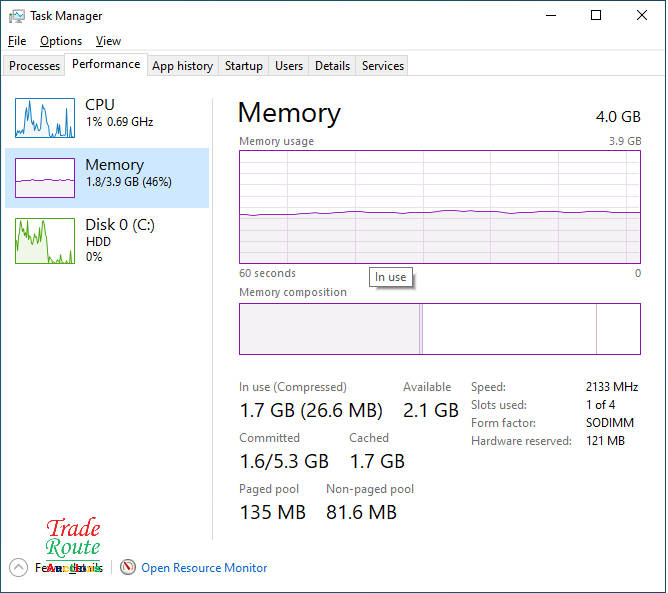Click the Memory composition bar

[x=440, y=329]
